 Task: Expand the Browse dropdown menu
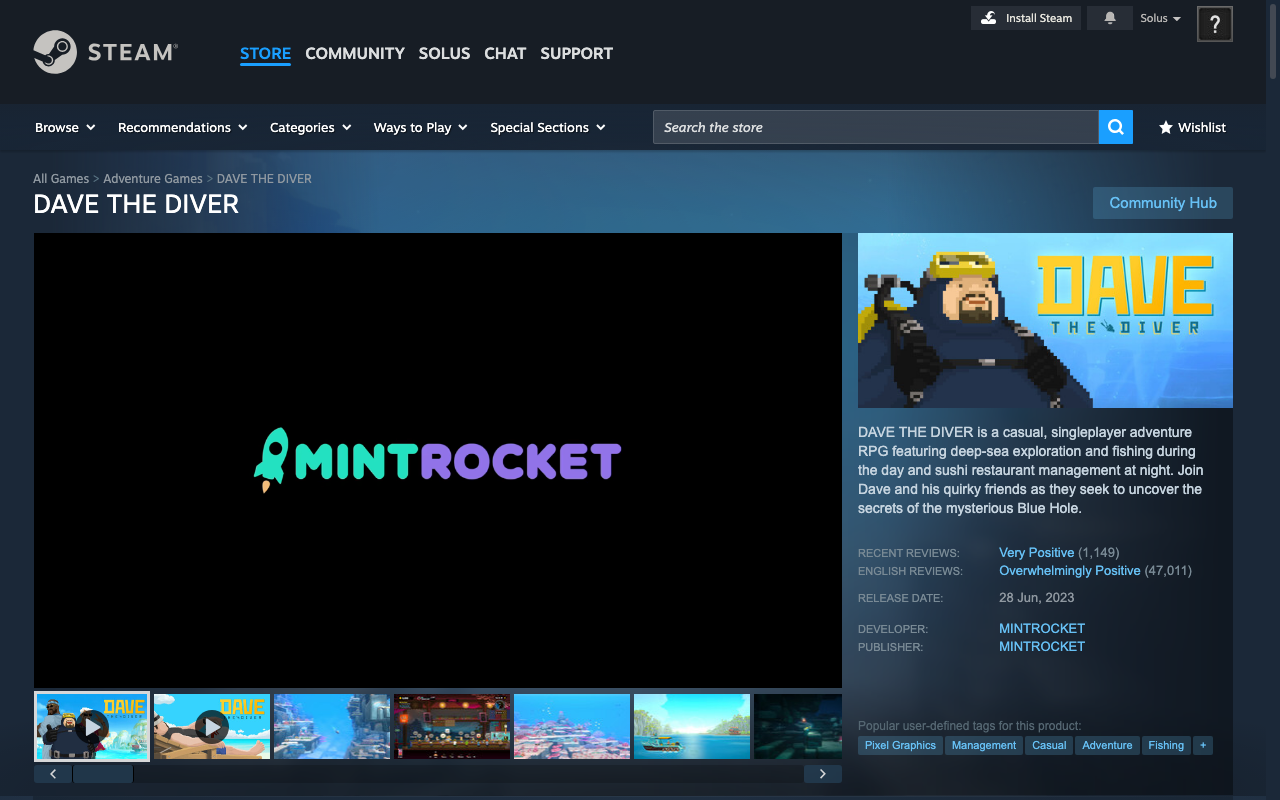tap(65, 127)
